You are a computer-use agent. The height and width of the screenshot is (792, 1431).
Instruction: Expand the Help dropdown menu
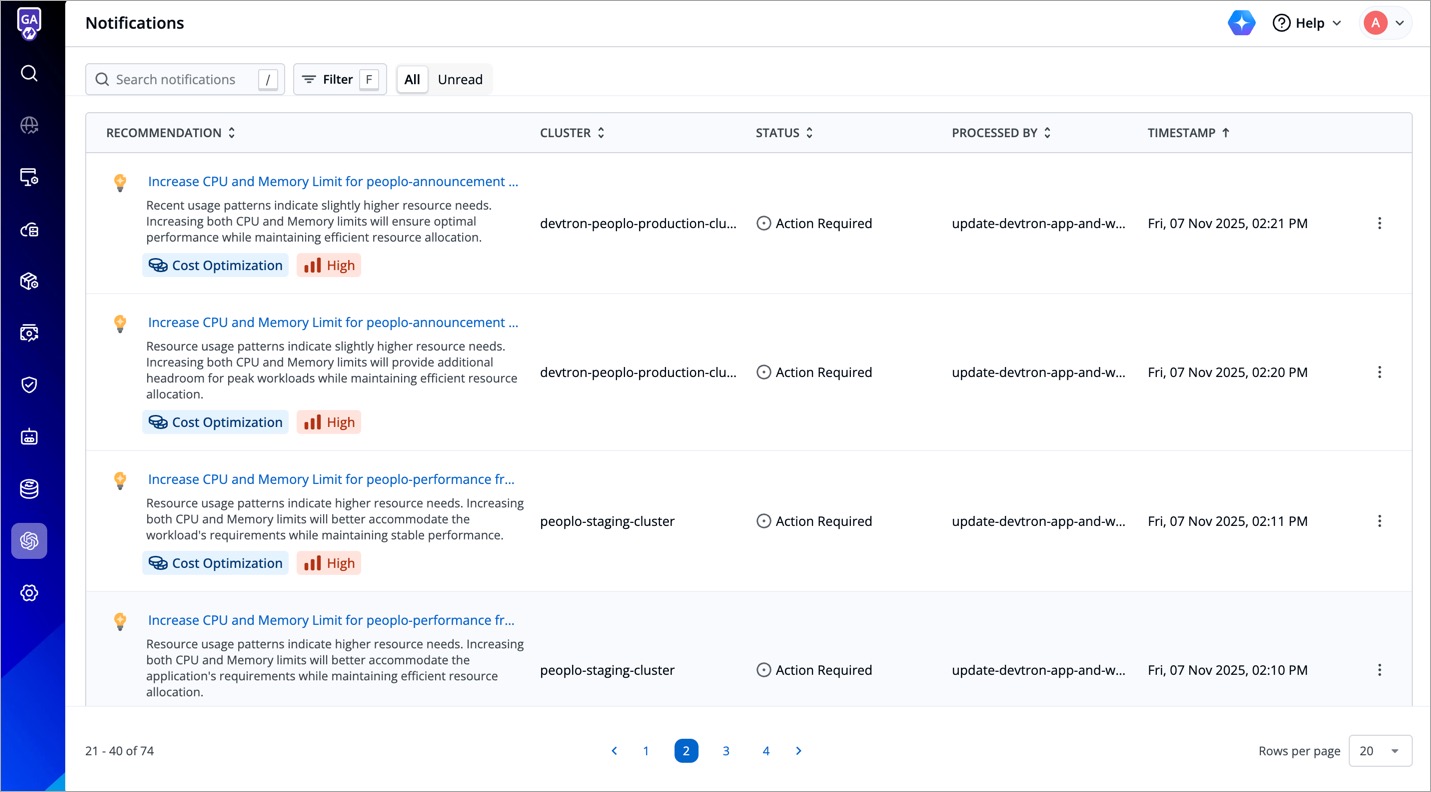(x=1307, y=23)
